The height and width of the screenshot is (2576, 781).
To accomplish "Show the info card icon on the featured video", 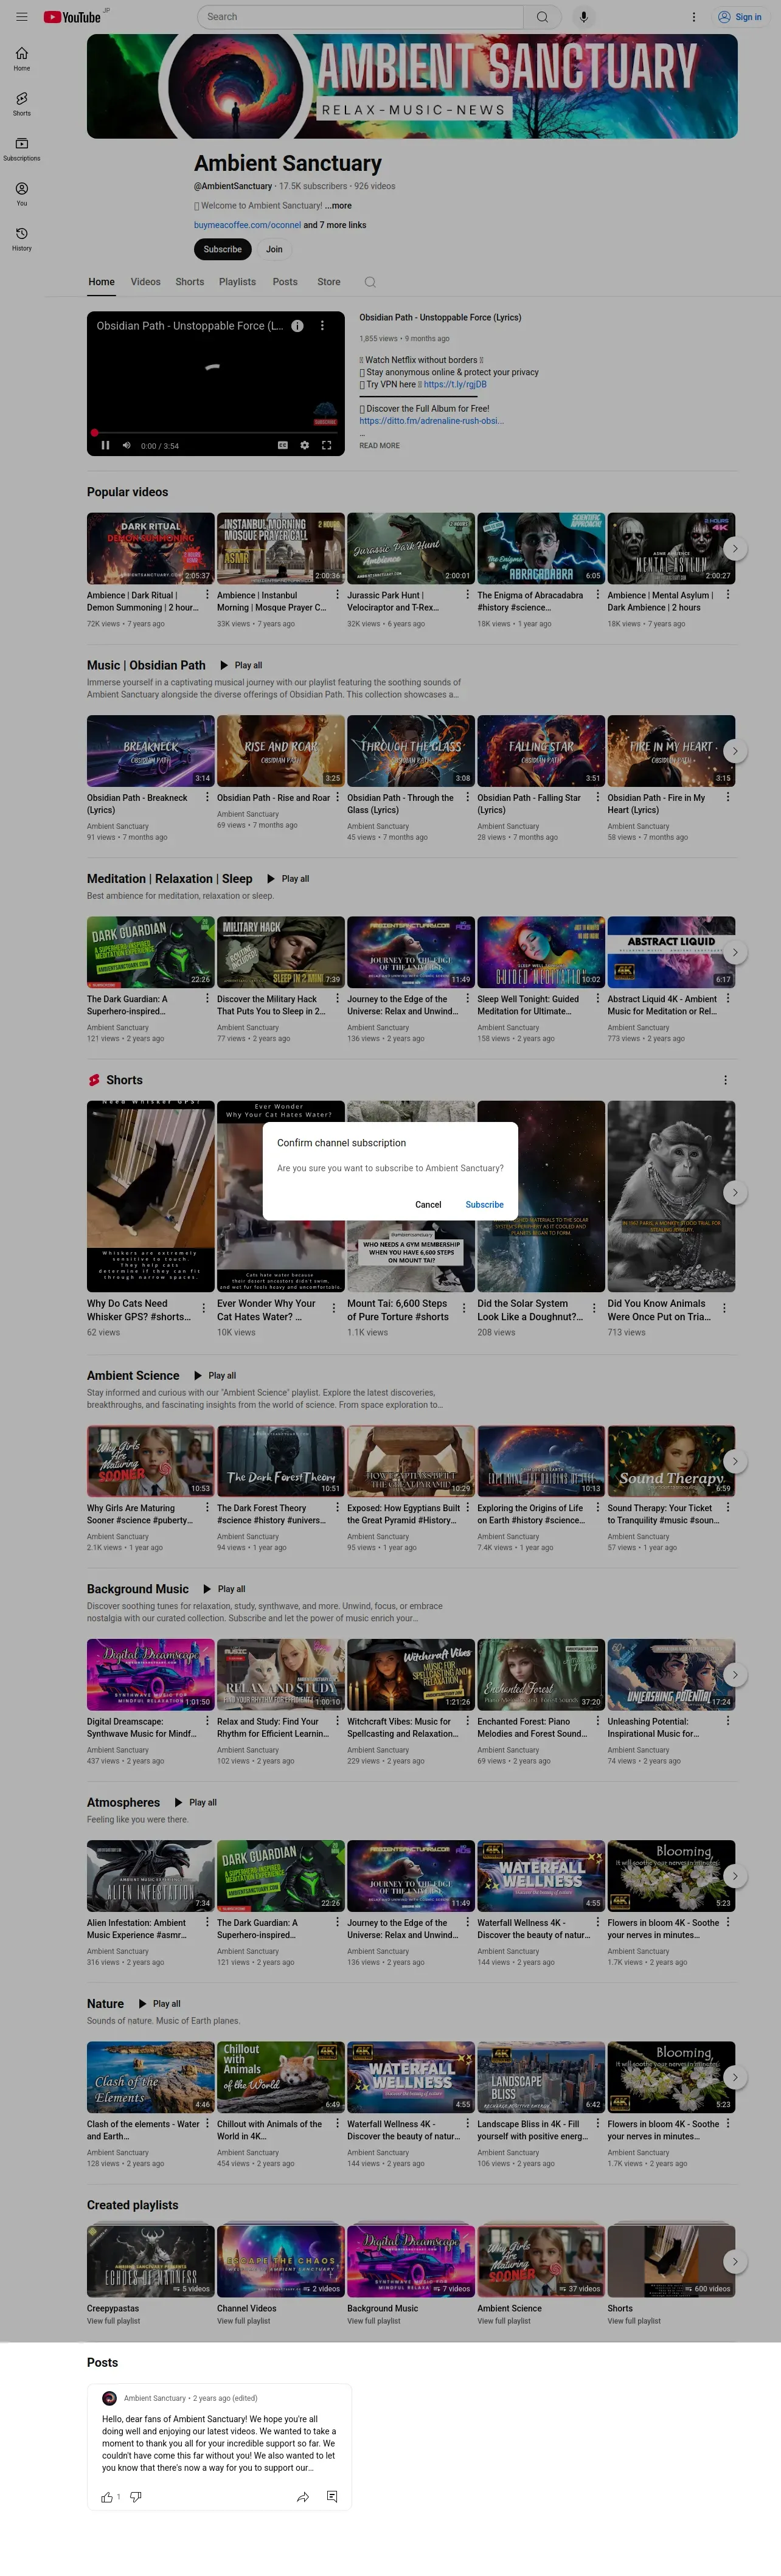I will [297, 326].
